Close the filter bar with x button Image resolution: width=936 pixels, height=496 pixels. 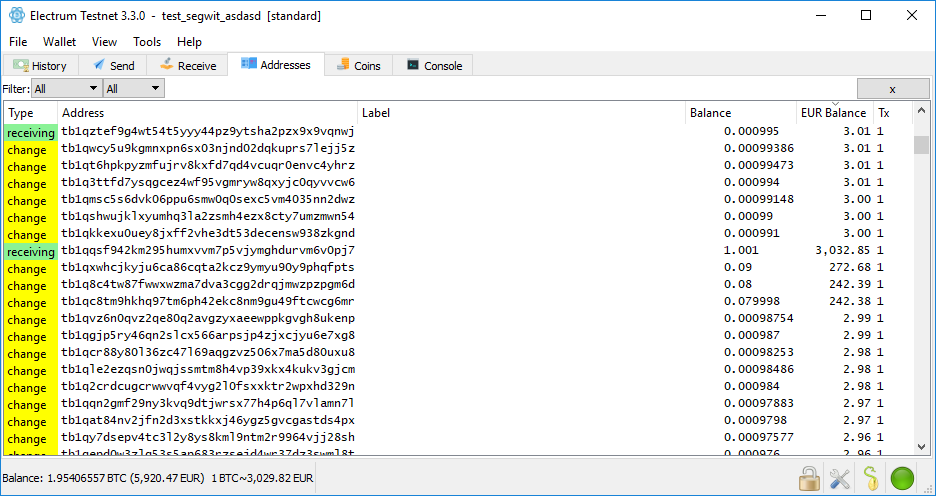tap(892, 89)
